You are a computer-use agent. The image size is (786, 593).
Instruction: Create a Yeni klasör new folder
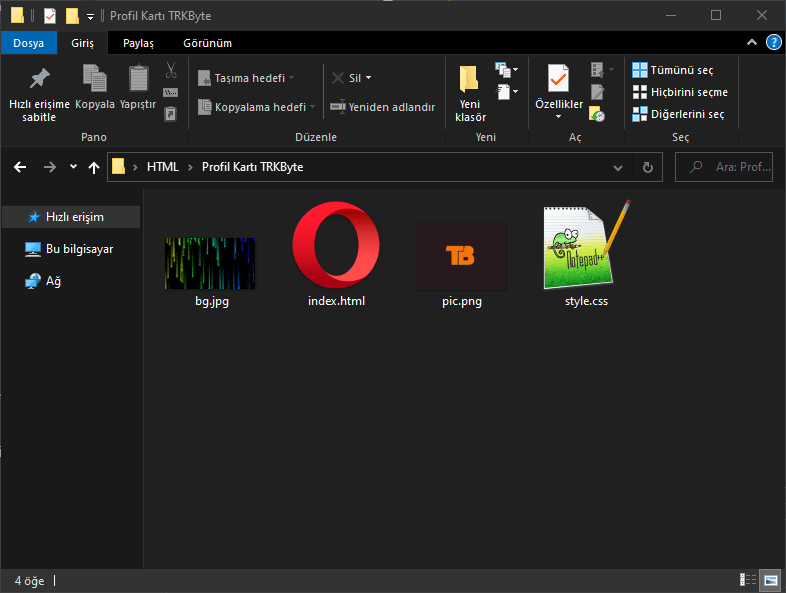tap(470, 94)
